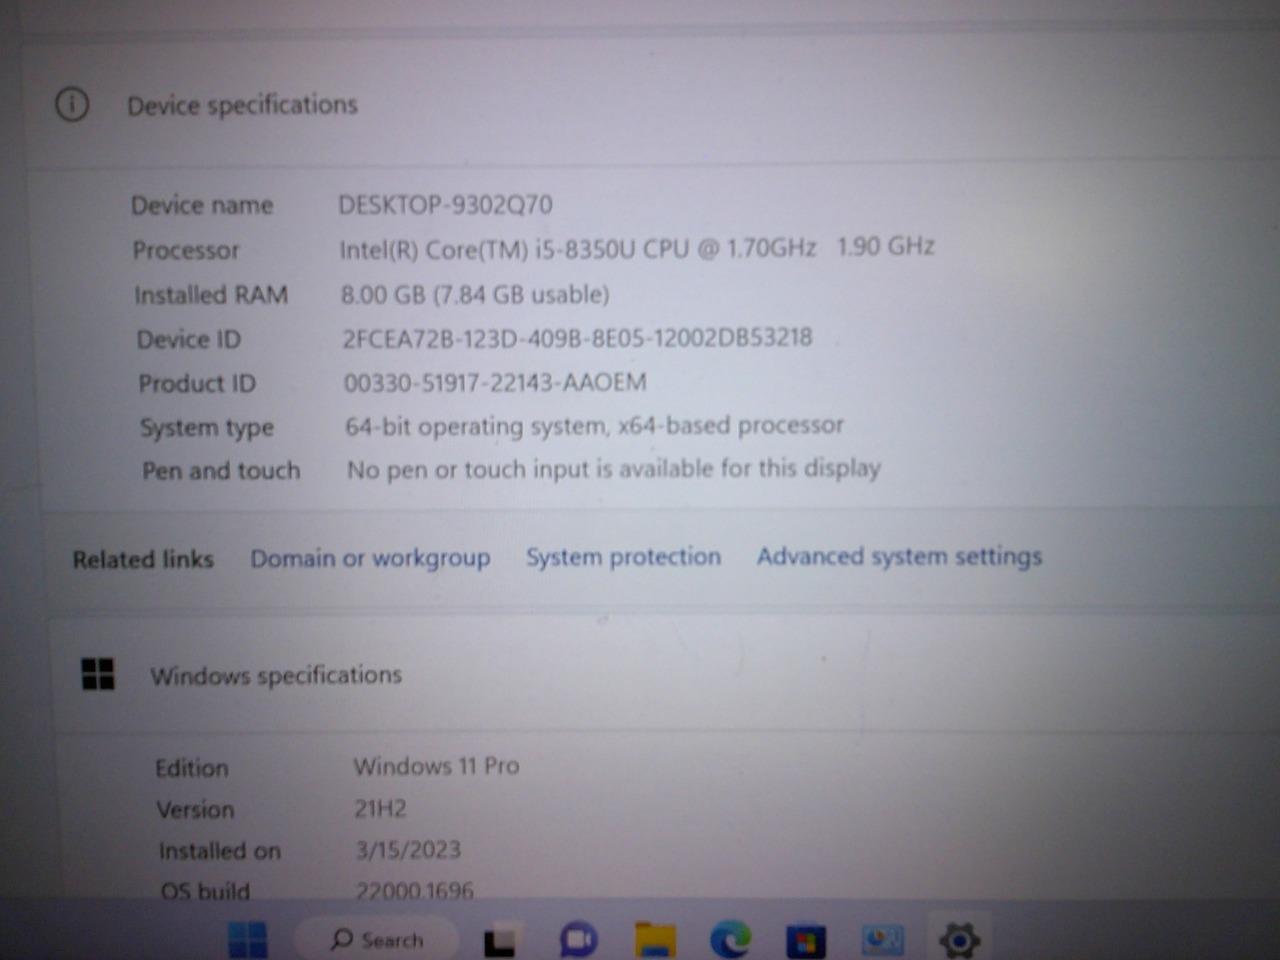The image size is (1280, 960).
Task: Click the OS build label
Action: point(205,891)
